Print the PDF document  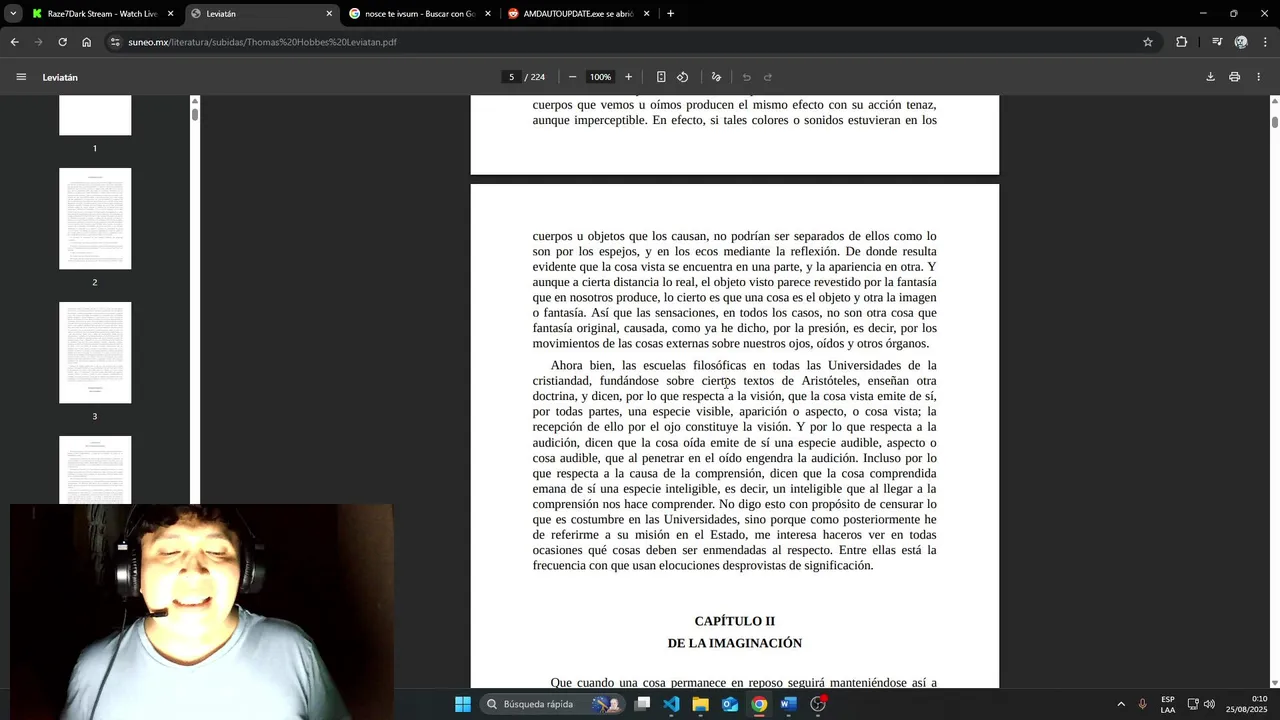click(x=1234, y=77)
